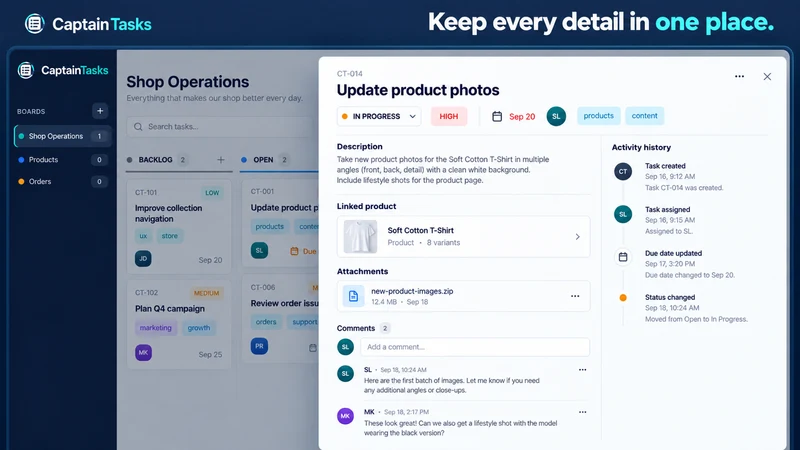This screenshot has height=450, width=800.
Task: Open the attachment options ellipsis
Action: coord(575,296)
